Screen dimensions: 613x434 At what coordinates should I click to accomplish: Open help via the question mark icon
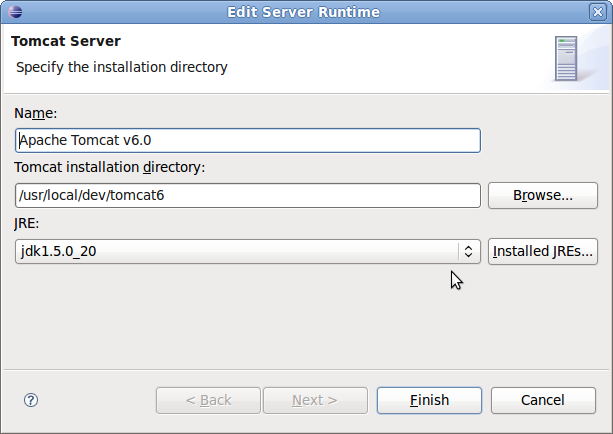(31, 400)
